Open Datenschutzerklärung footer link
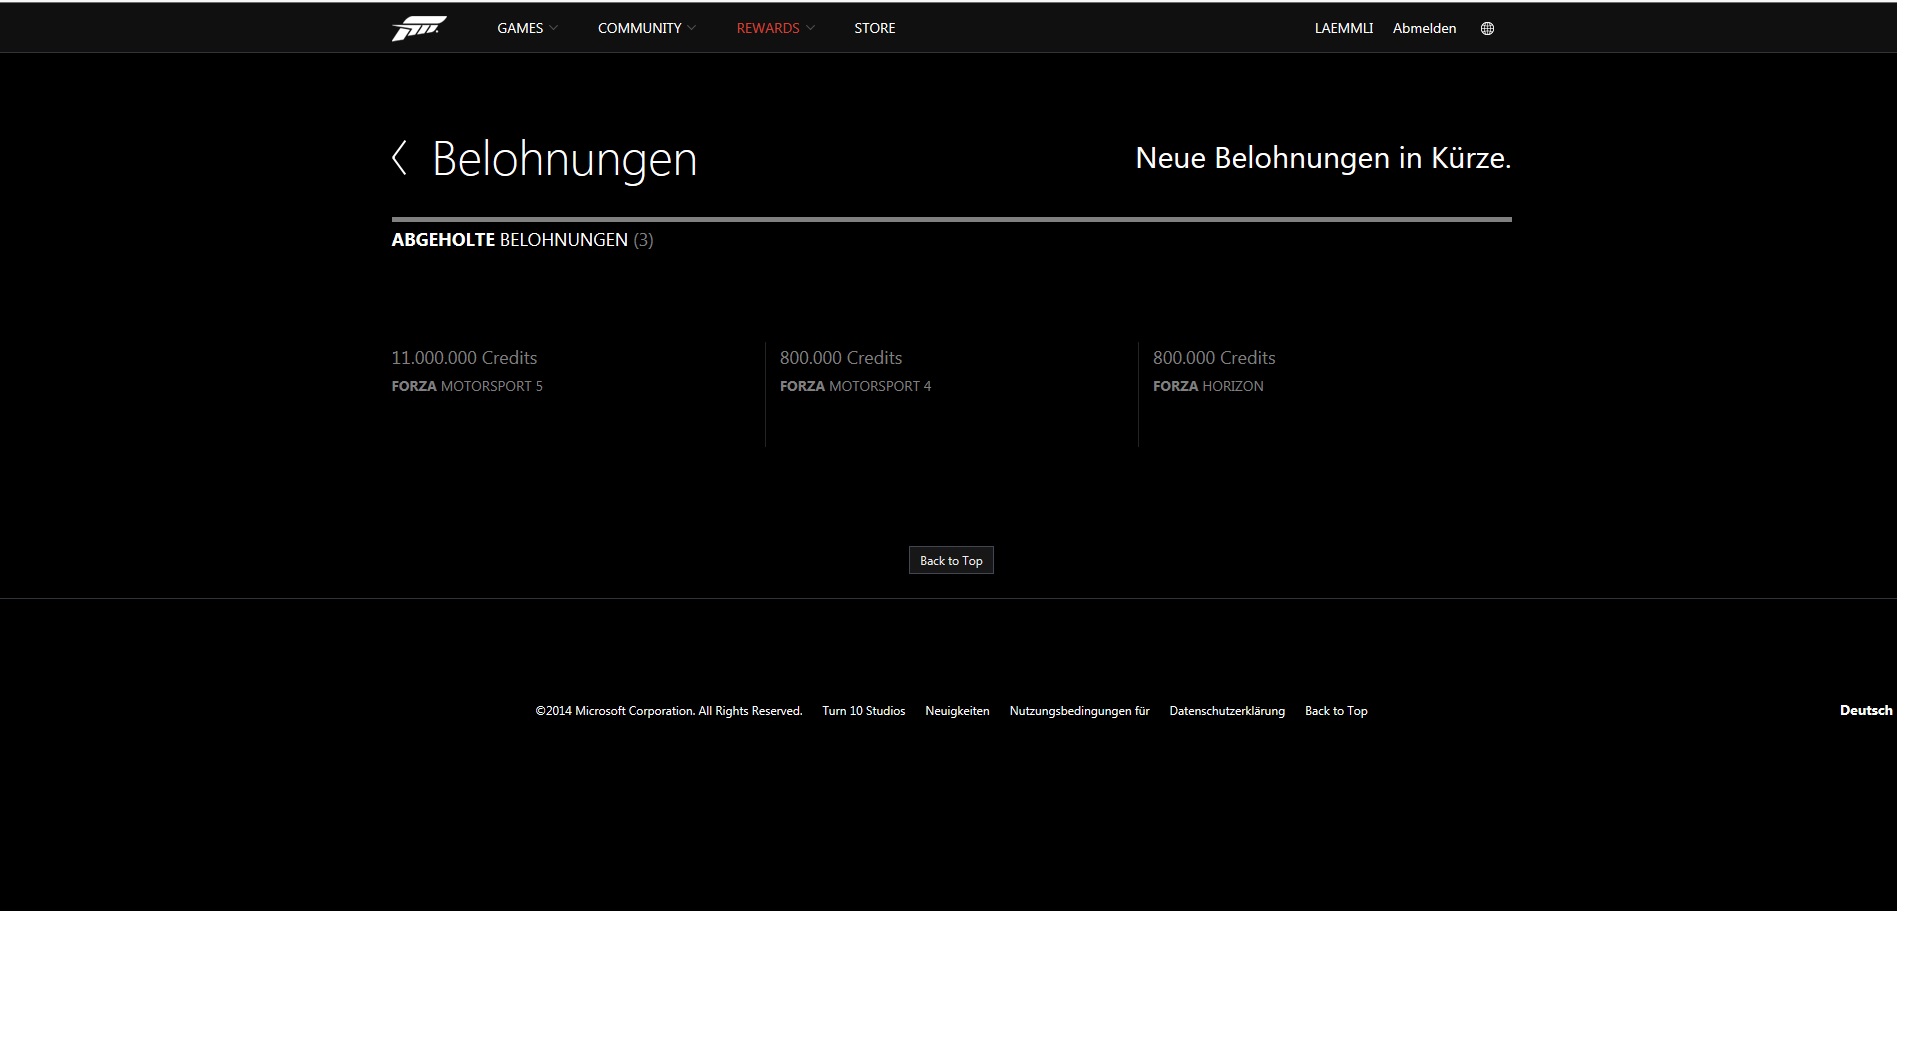The height and width of the screenshot is (1040, 1920). pyautogui.click(x=1227, y=711)
